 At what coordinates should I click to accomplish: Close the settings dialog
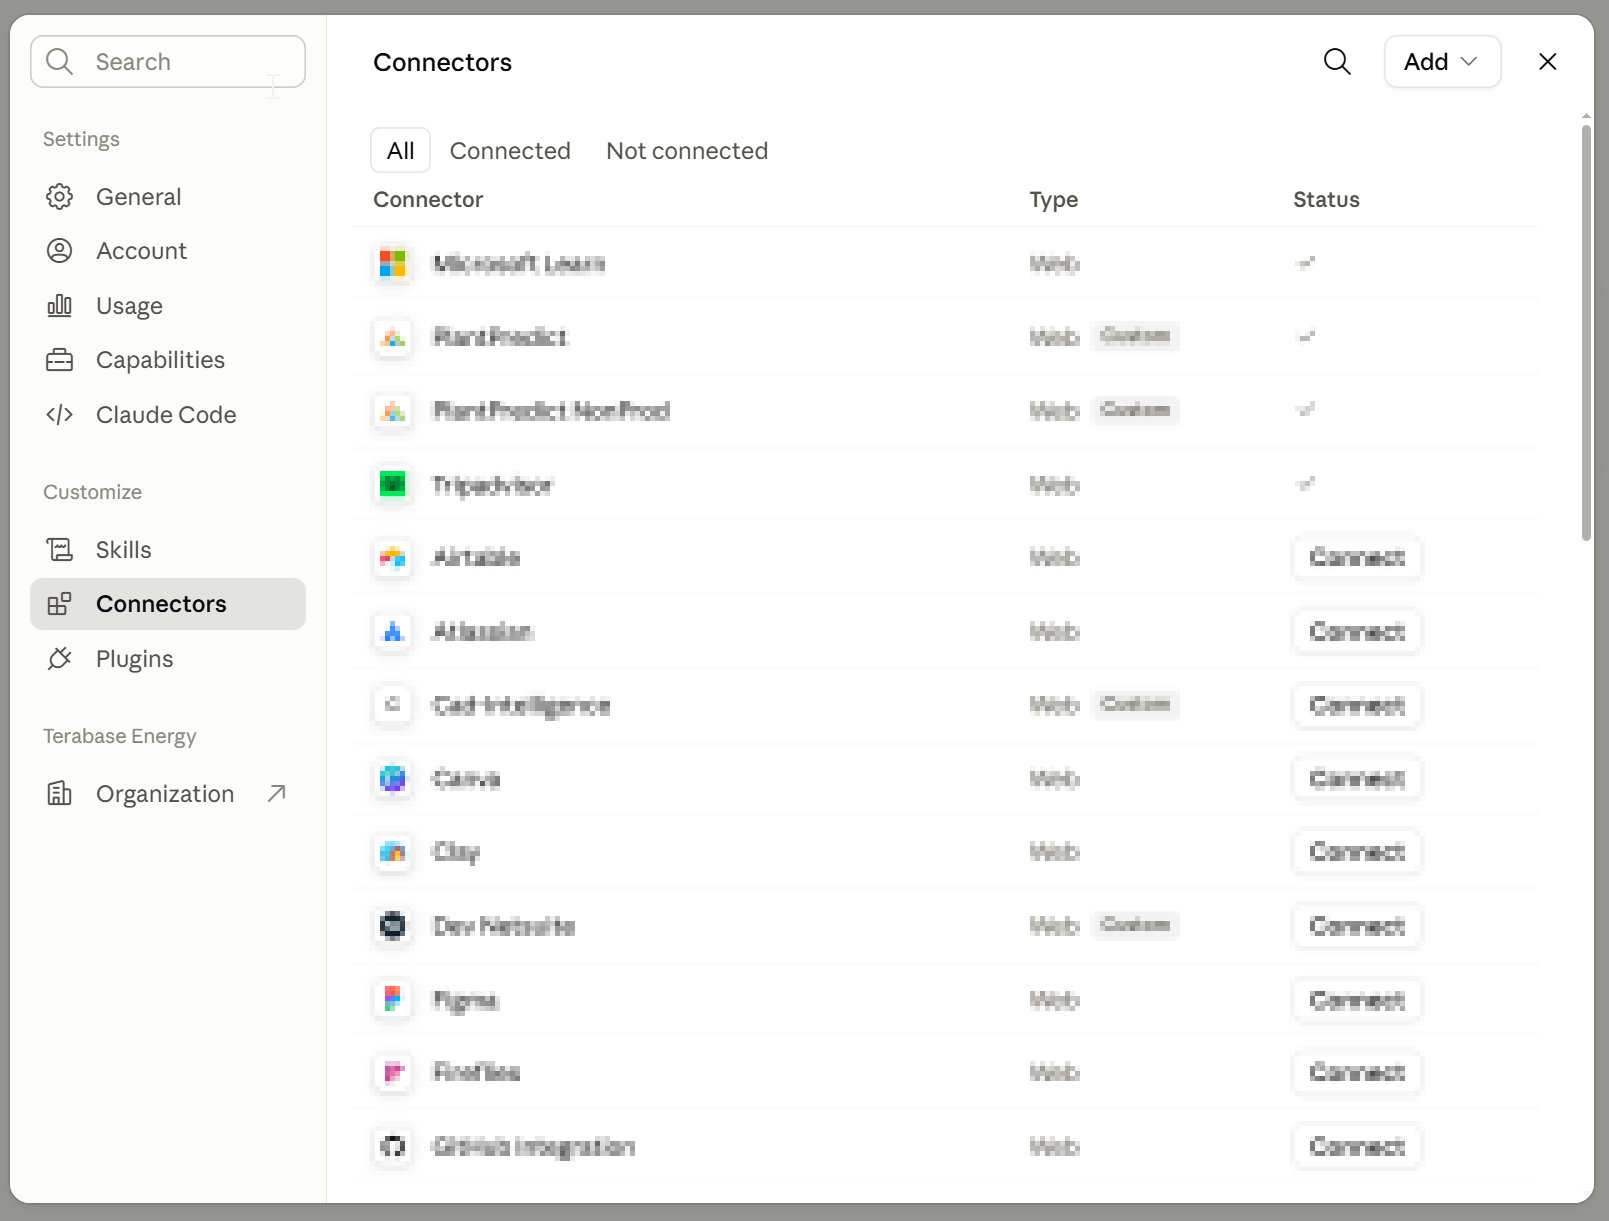point(1547,62)
